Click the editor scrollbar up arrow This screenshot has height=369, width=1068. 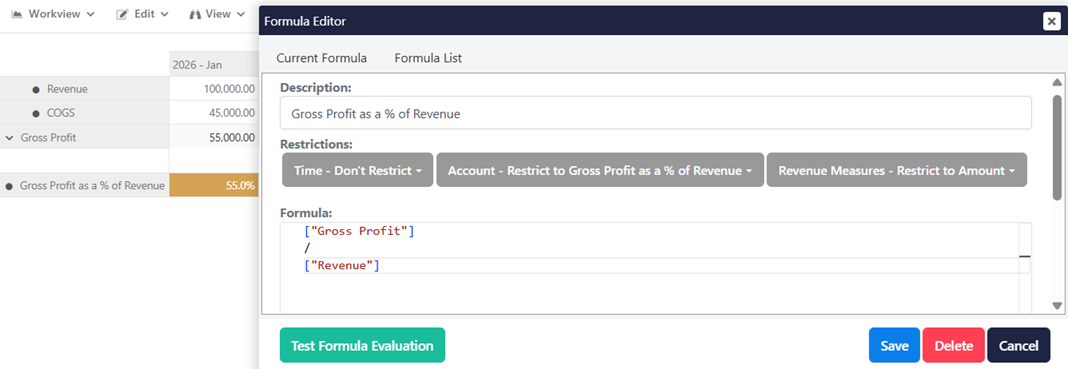click(x=1057, y=82)
